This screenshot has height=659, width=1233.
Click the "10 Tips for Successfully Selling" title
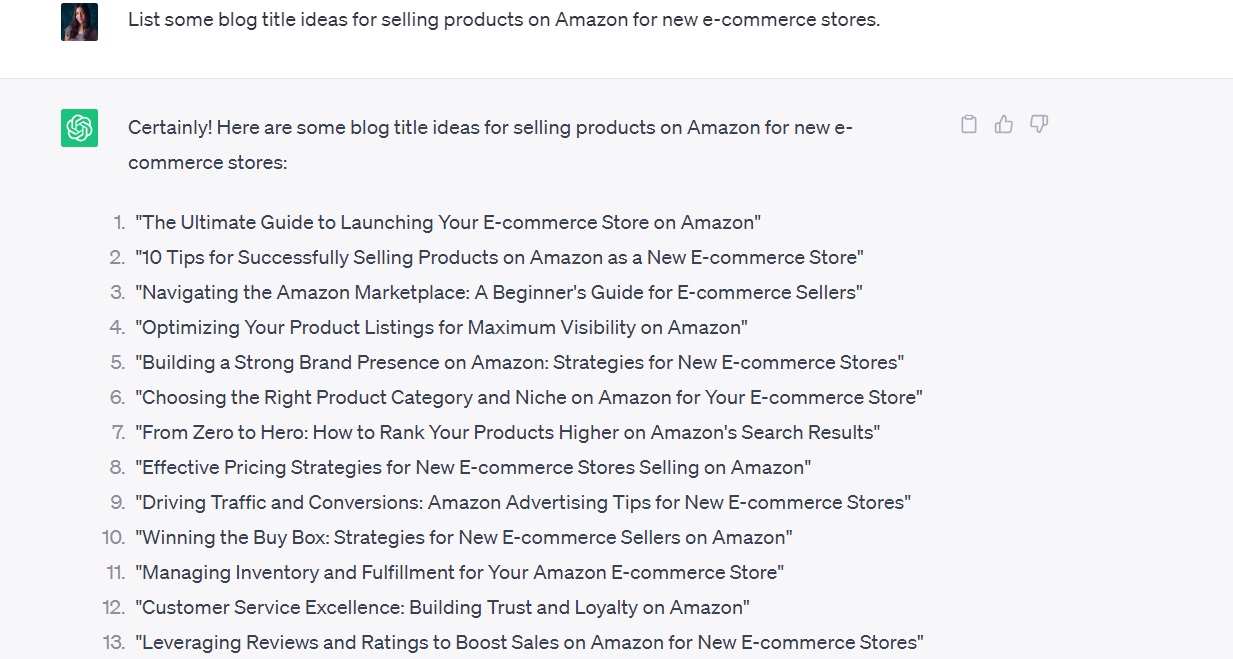click(x=499, y=257)
